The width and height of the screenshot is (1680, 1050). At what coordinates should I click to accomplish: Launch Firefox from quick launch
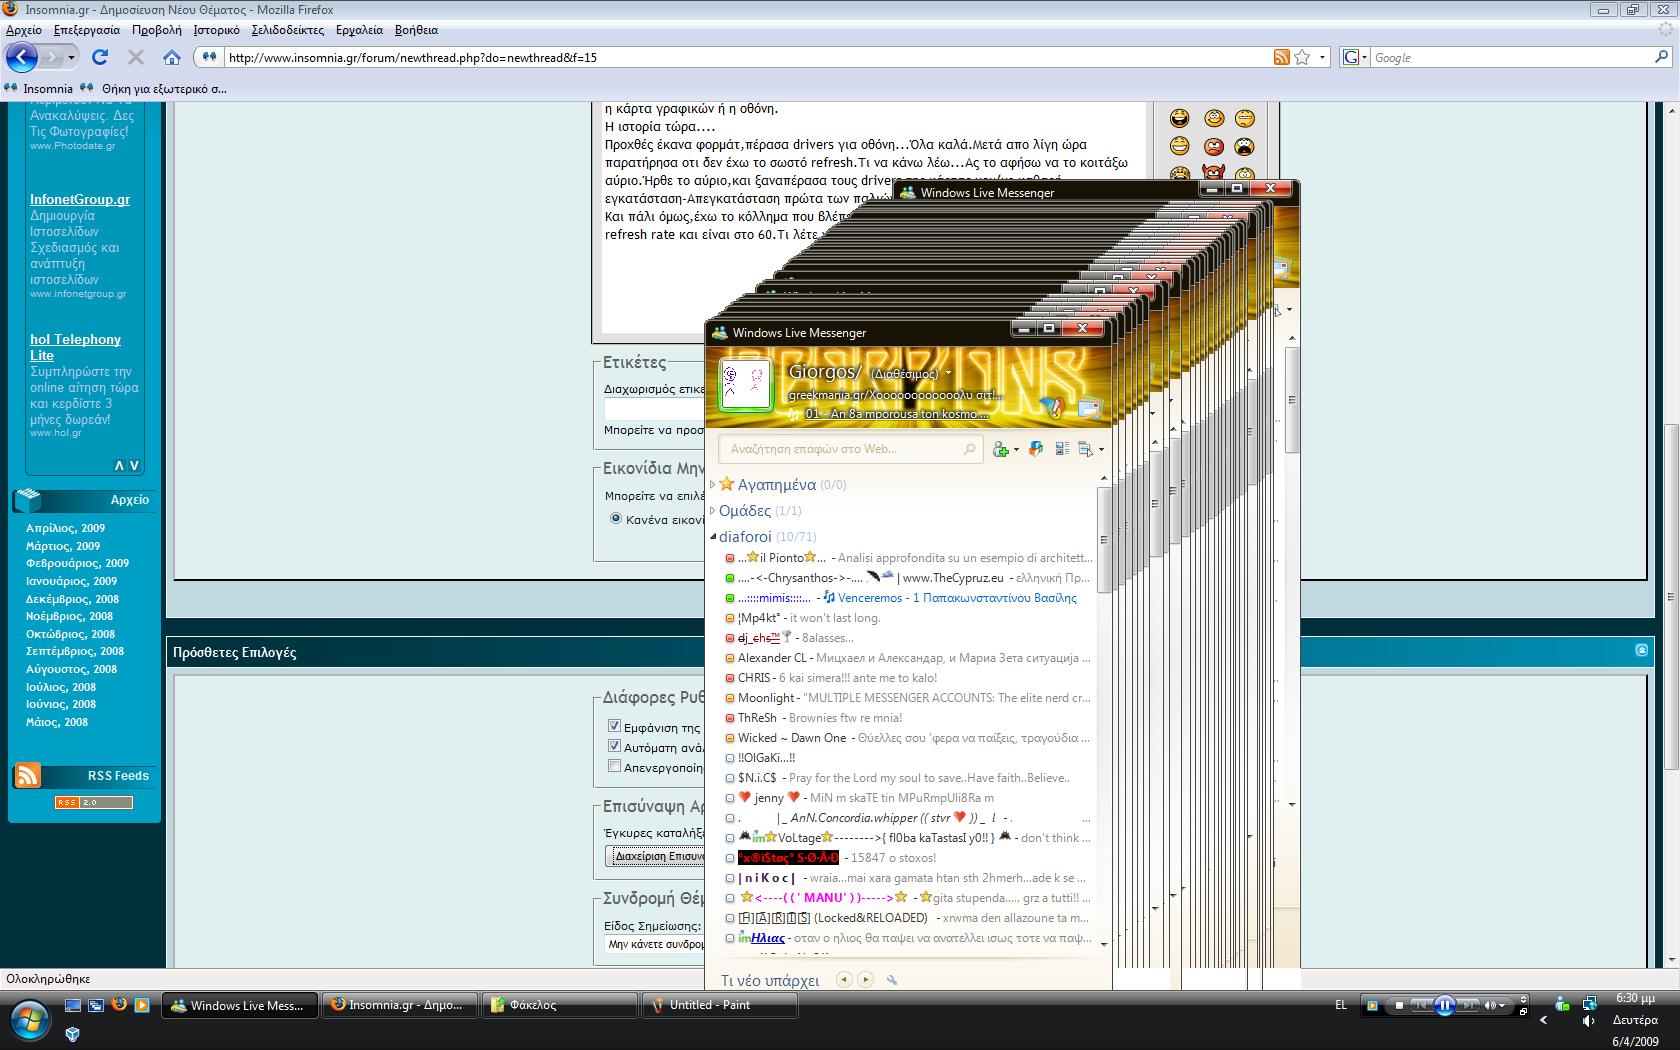click(x=119, y=1004)
